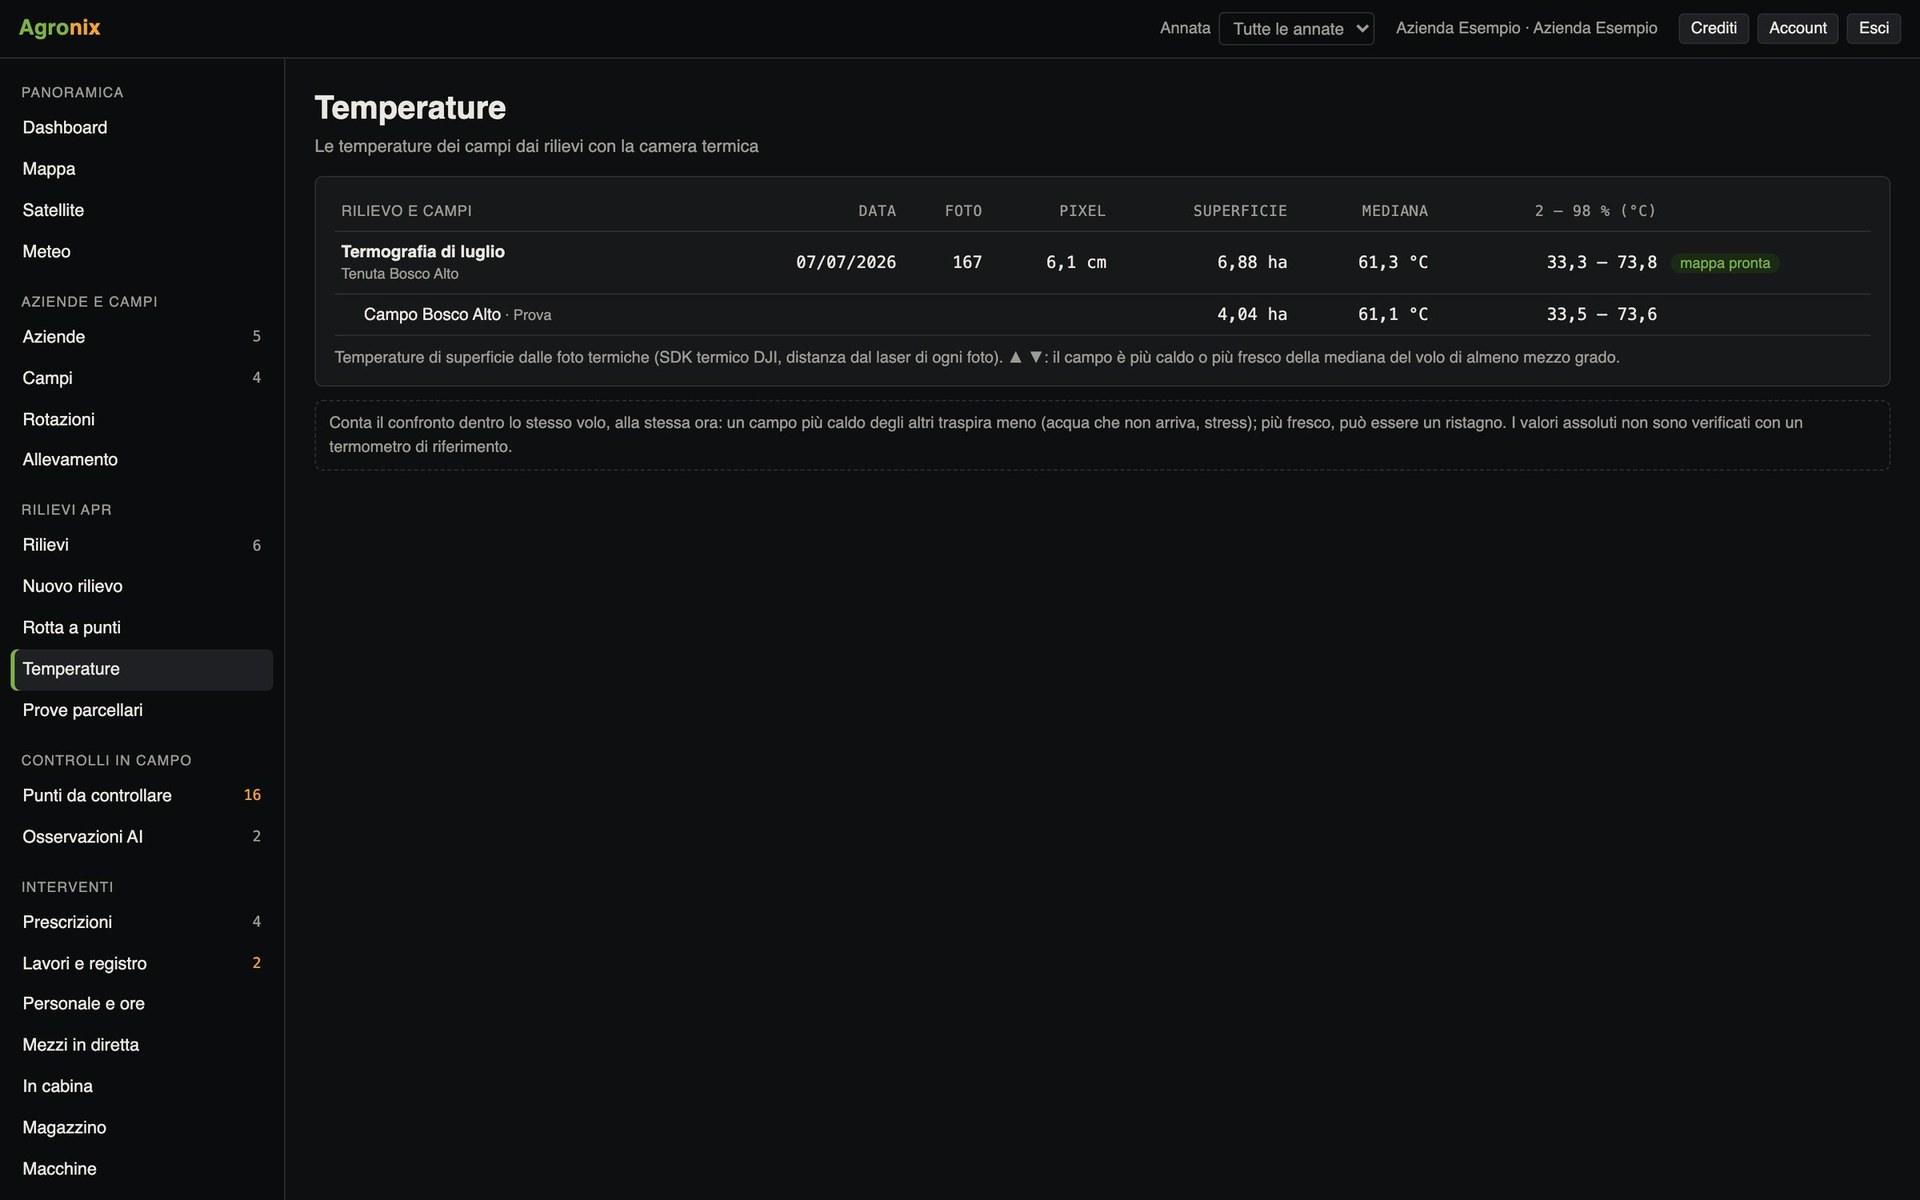
Task: Open the Account button
Action: [1797, 28]
